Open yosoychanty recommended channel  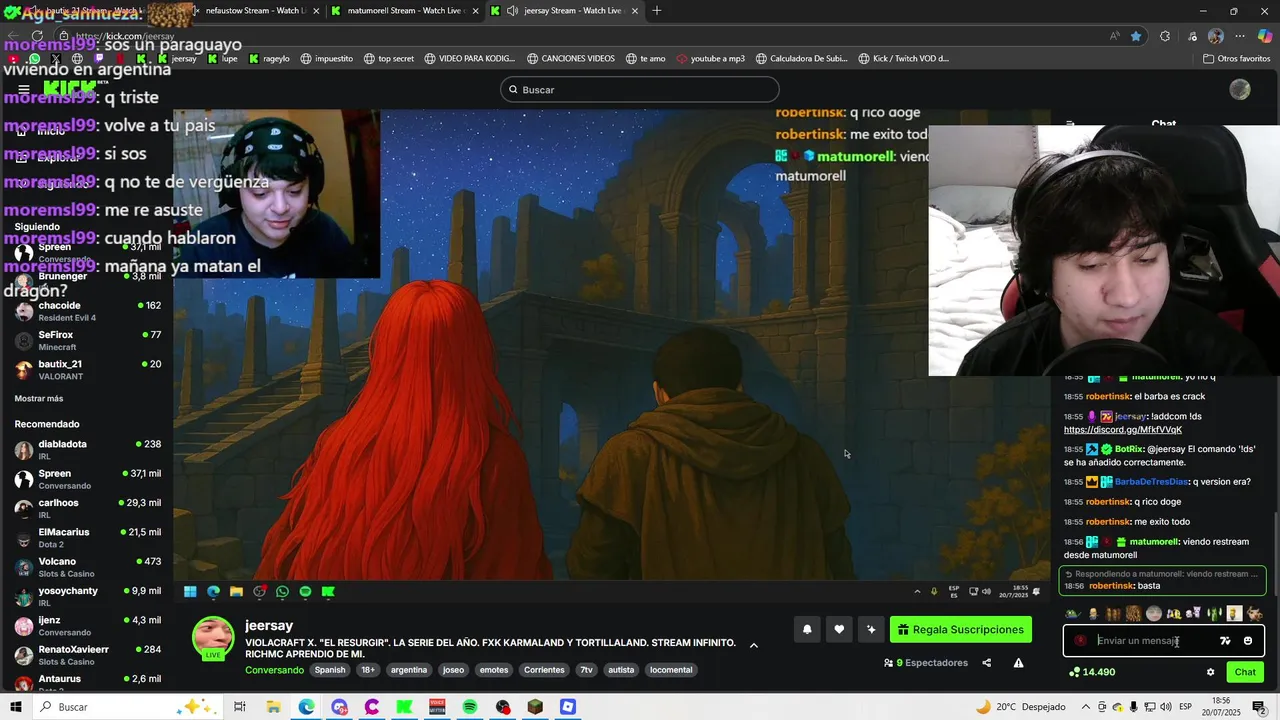(87, 596)
